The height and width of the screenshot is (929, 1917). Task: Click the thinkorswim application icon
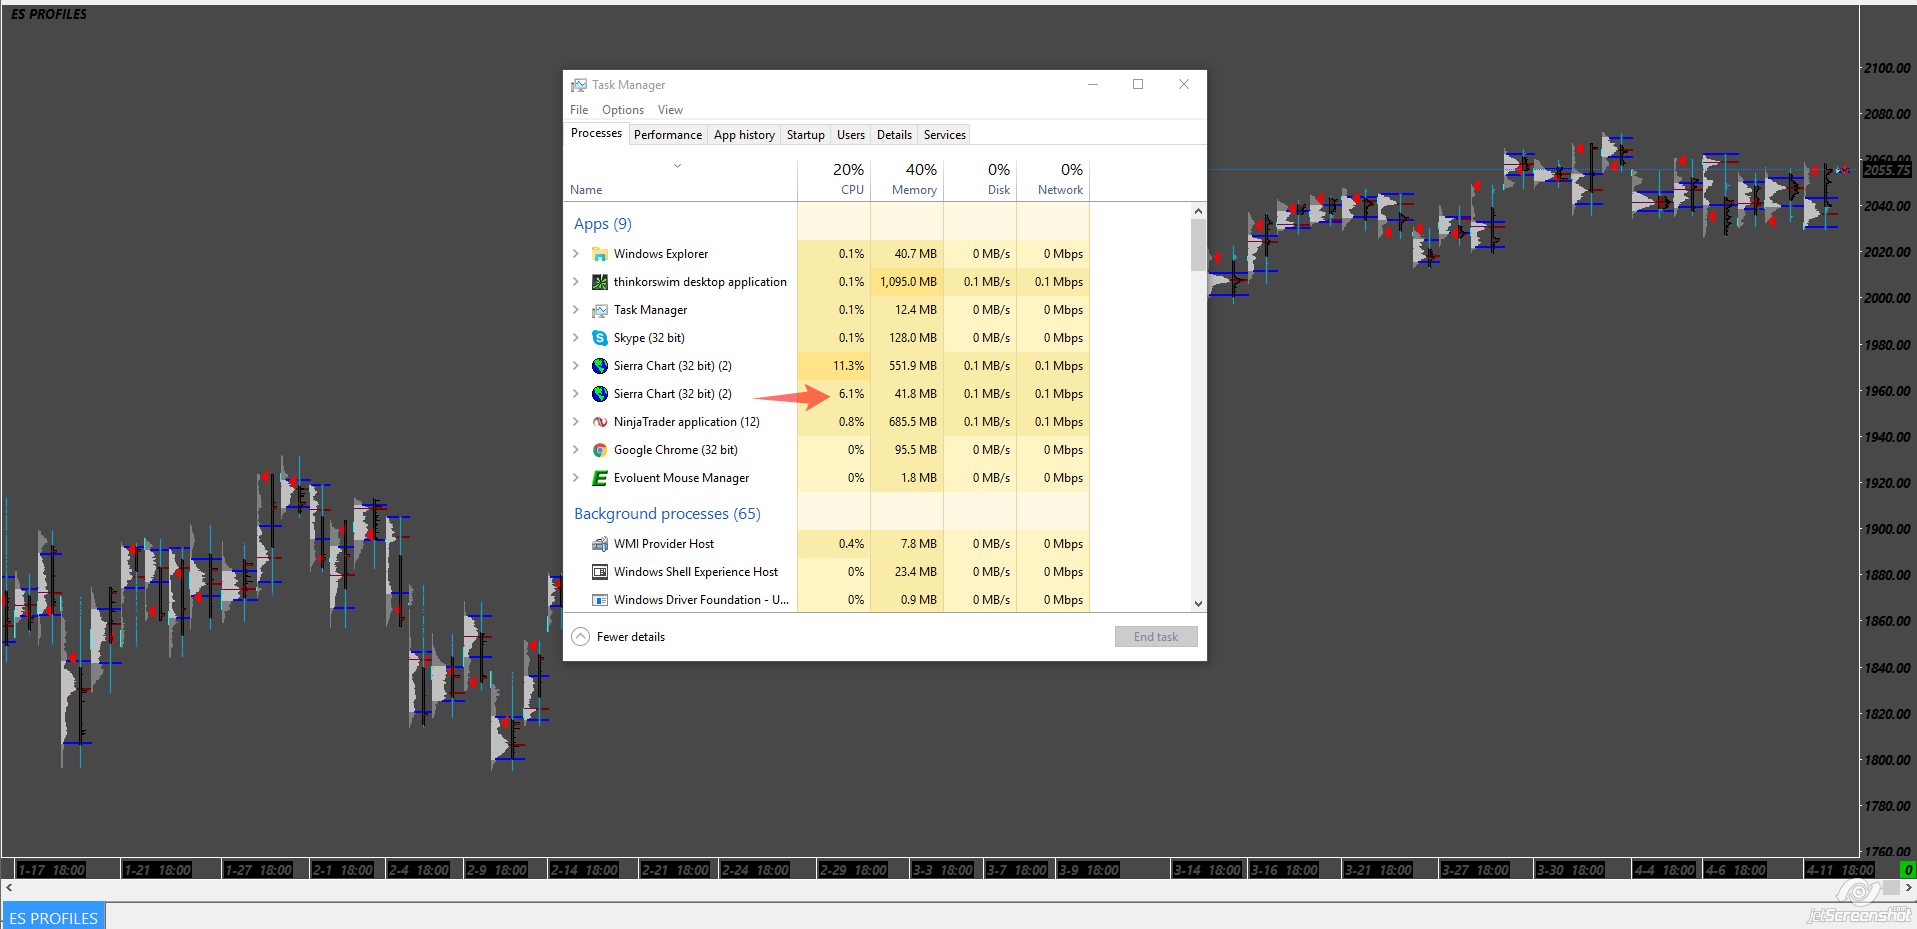tap(600, 282)
